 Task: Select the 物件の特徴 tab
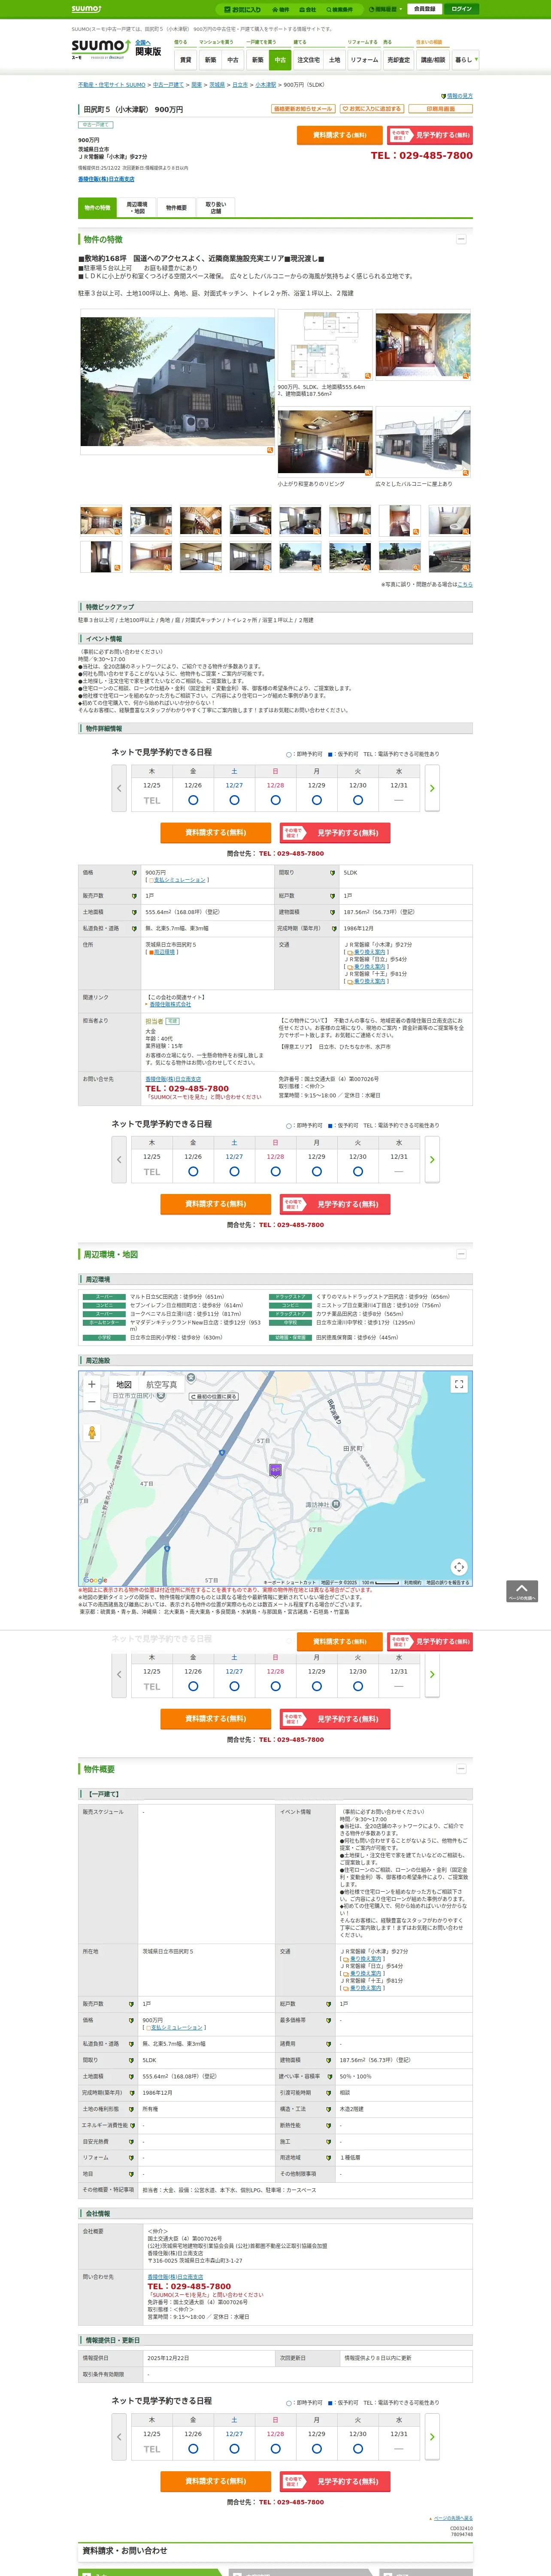point(97,208)
